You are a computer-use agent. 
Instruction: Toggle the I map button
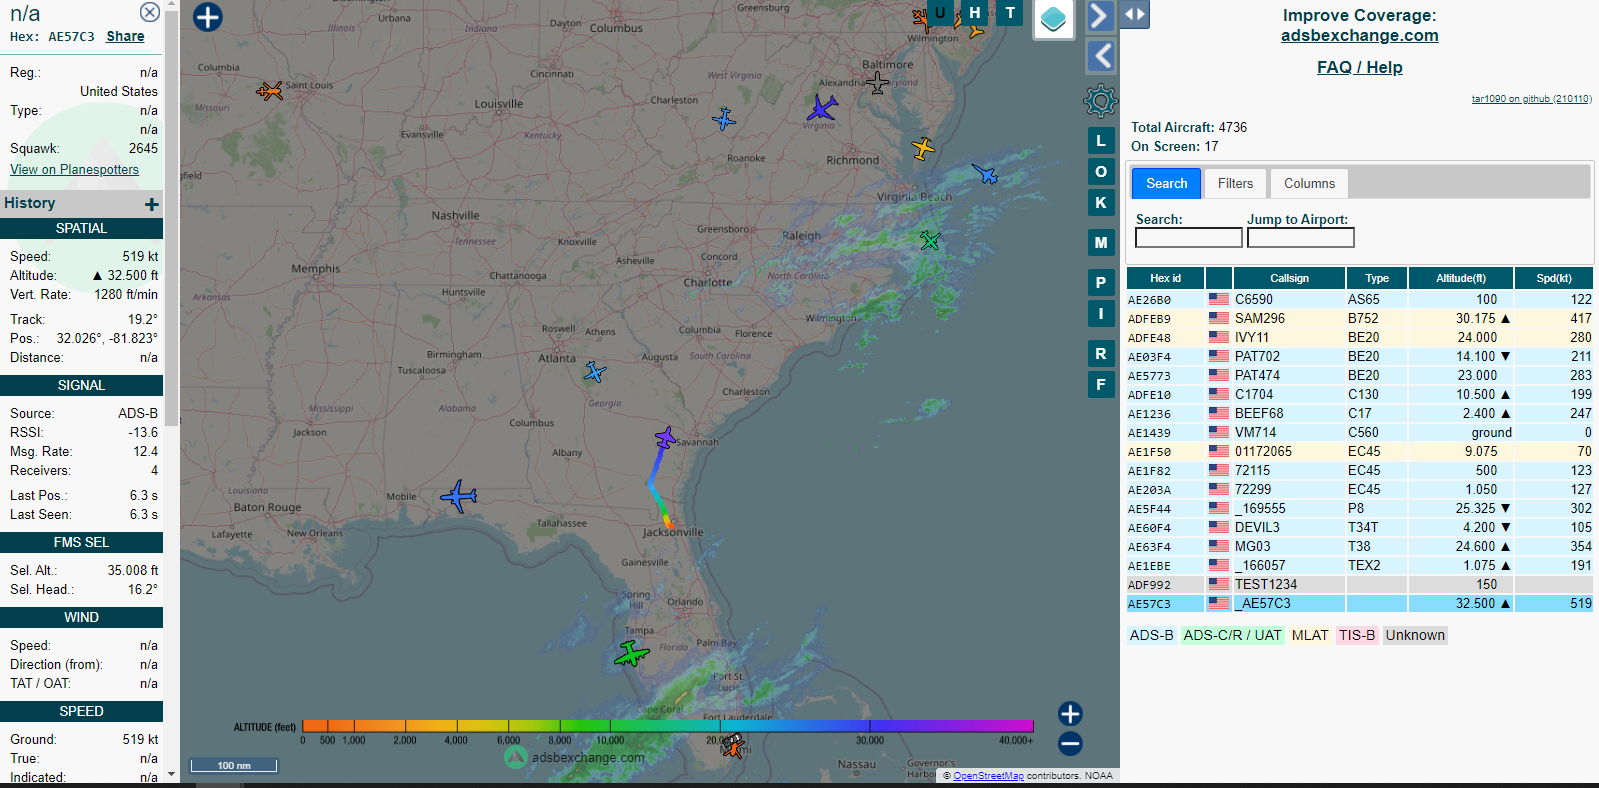click(1101, 314)
